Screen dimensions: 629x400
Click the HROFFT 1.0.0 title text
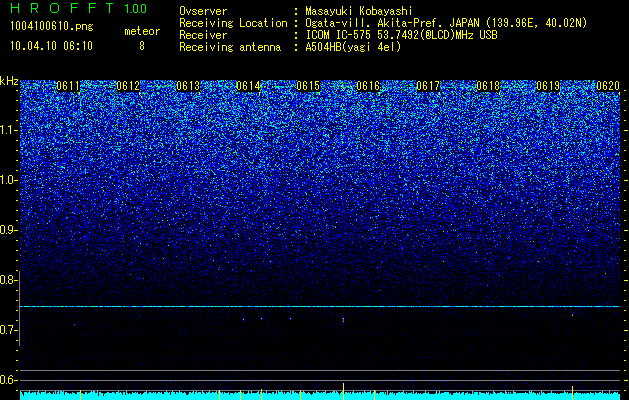coord(79,8)
